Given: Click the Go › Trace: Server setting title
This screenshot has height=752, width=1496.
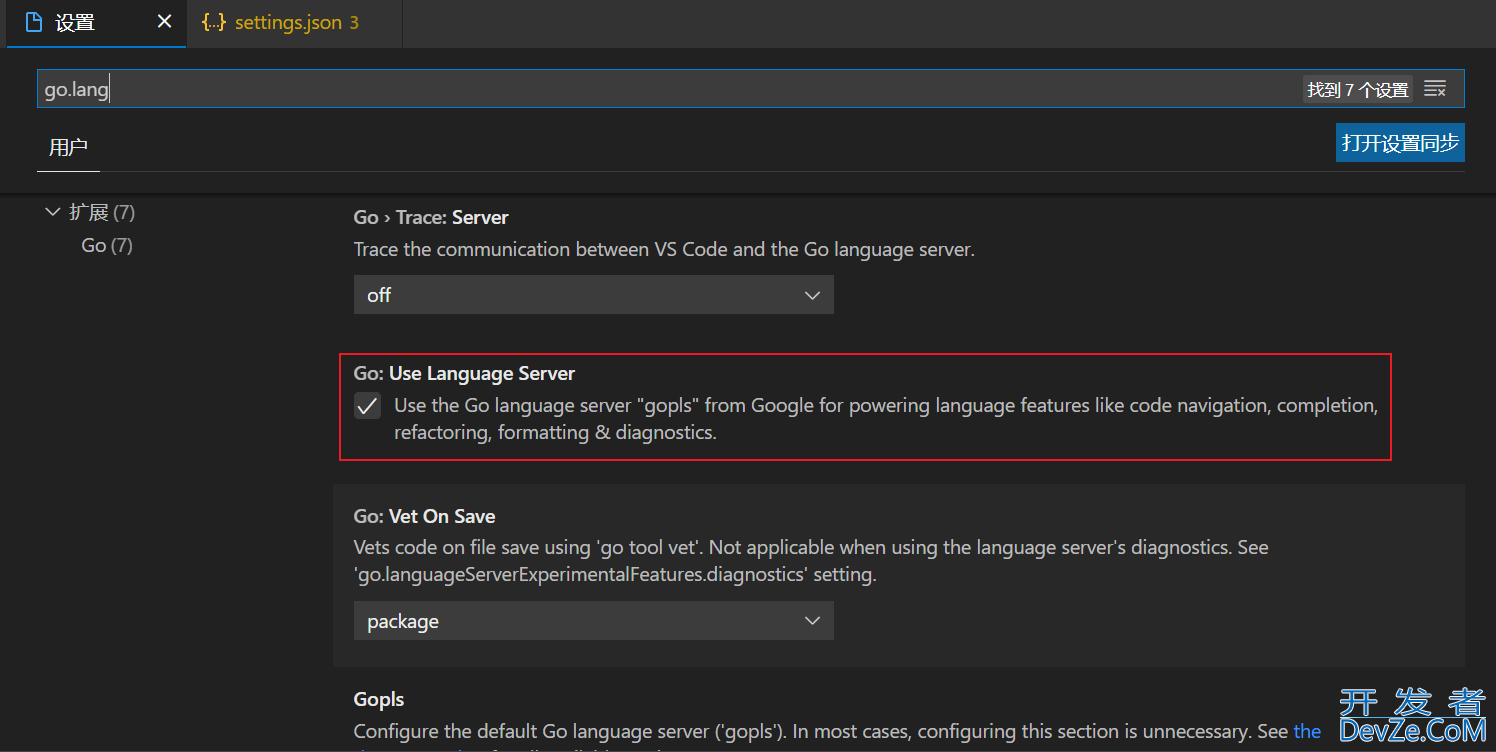Looking at the screenshot, I should click(431, 217).
